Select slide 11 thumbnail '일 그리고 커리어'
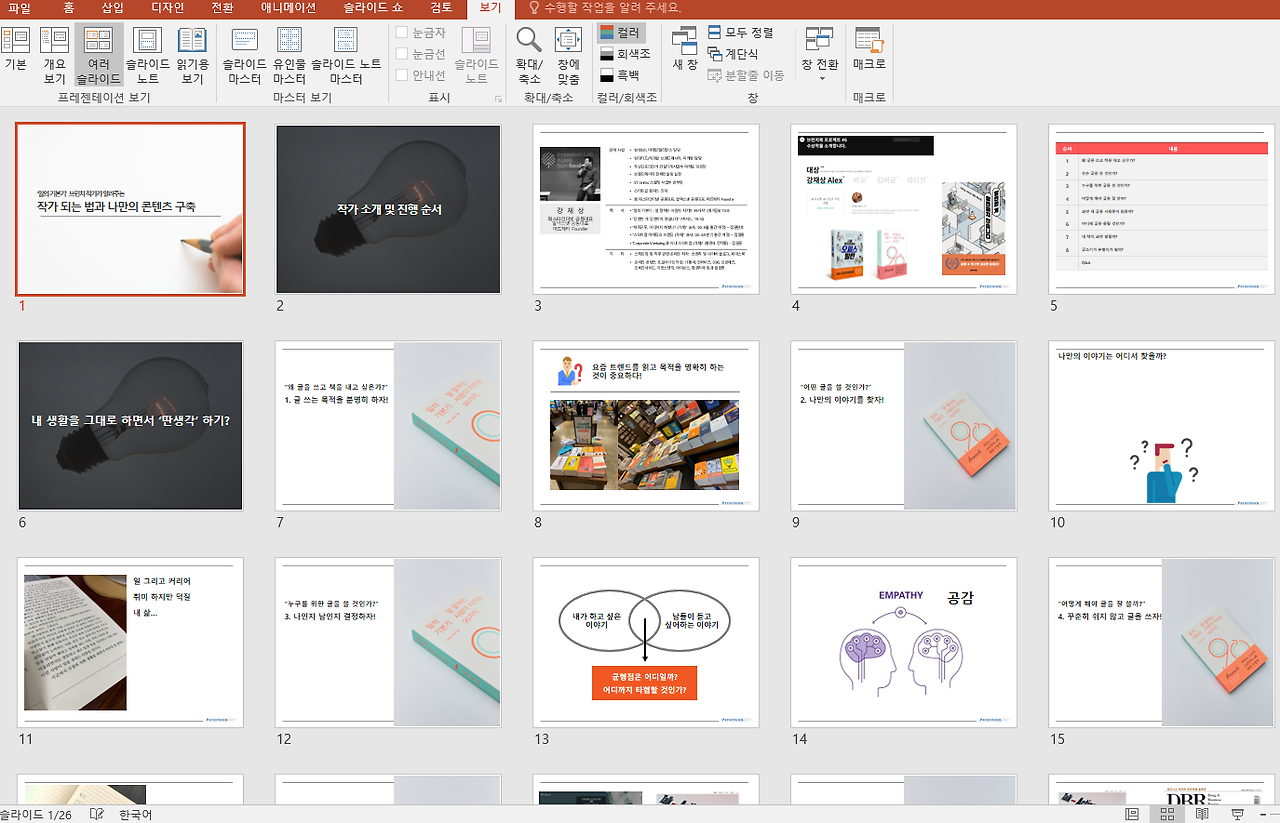The image size is (1280, 823). (x=131, y=642)
